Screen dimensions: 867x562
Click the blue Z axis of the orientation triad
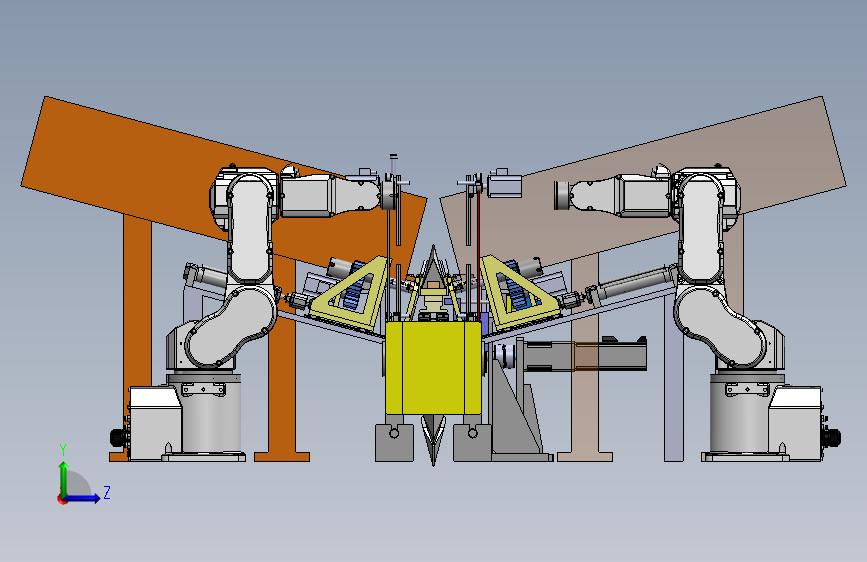tap(83, 498)
